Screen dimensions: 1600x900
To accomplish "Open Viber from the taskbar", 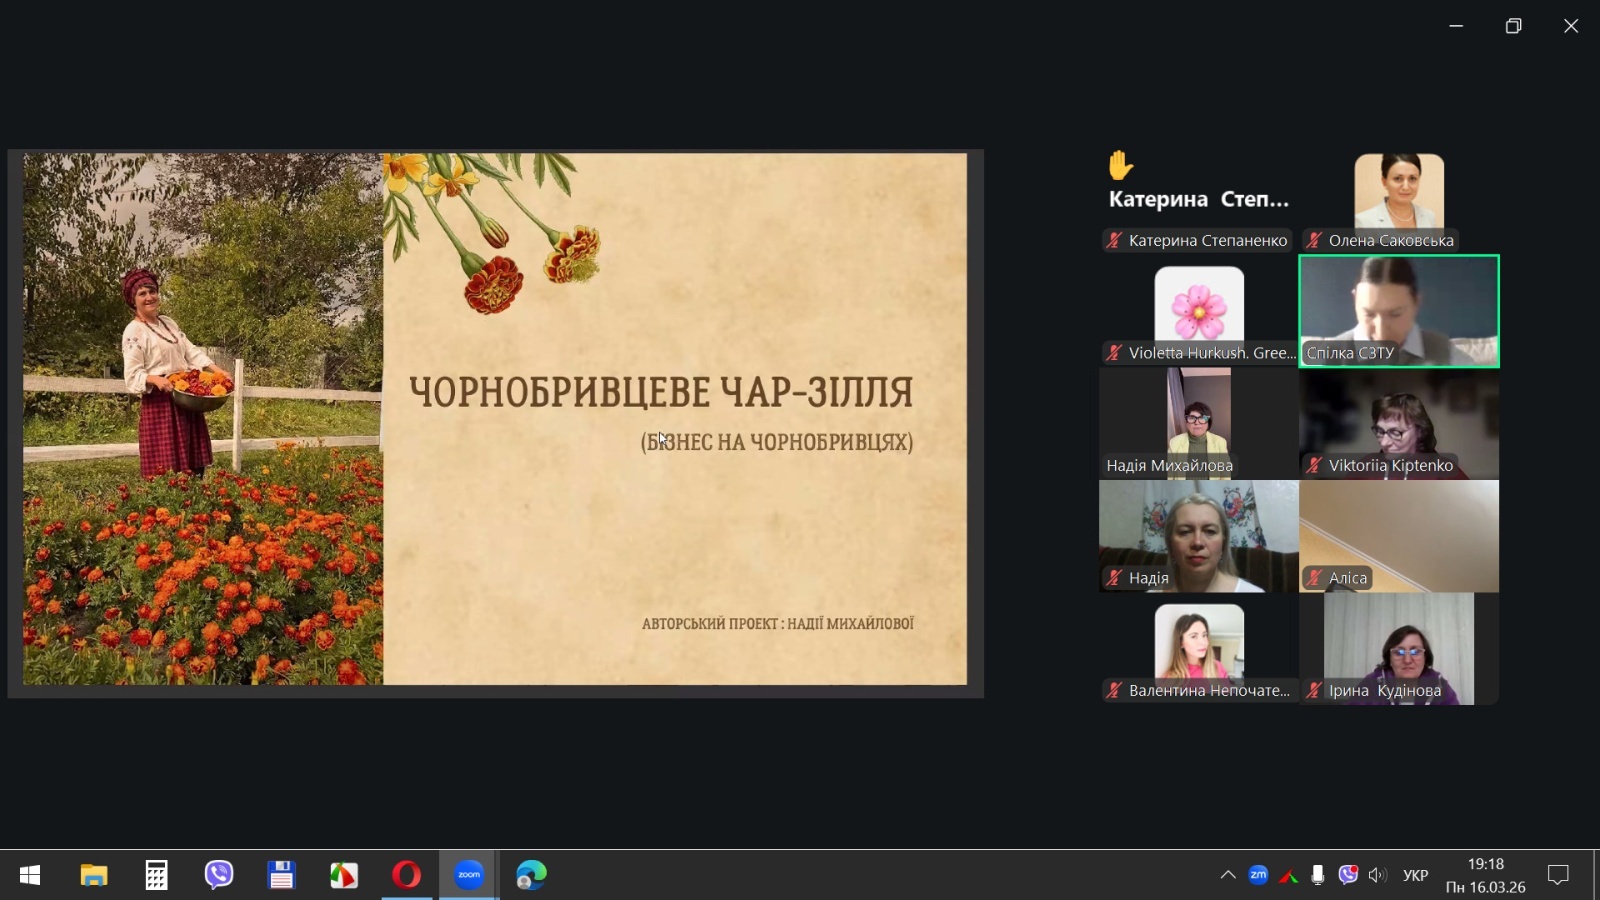I will 219,875.
